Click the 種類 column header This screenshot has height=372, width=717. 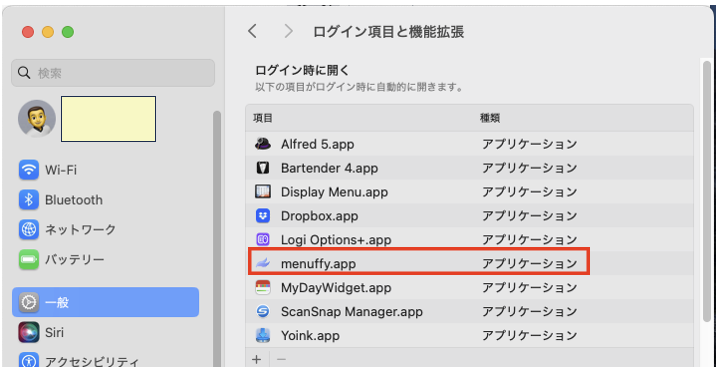490,118
